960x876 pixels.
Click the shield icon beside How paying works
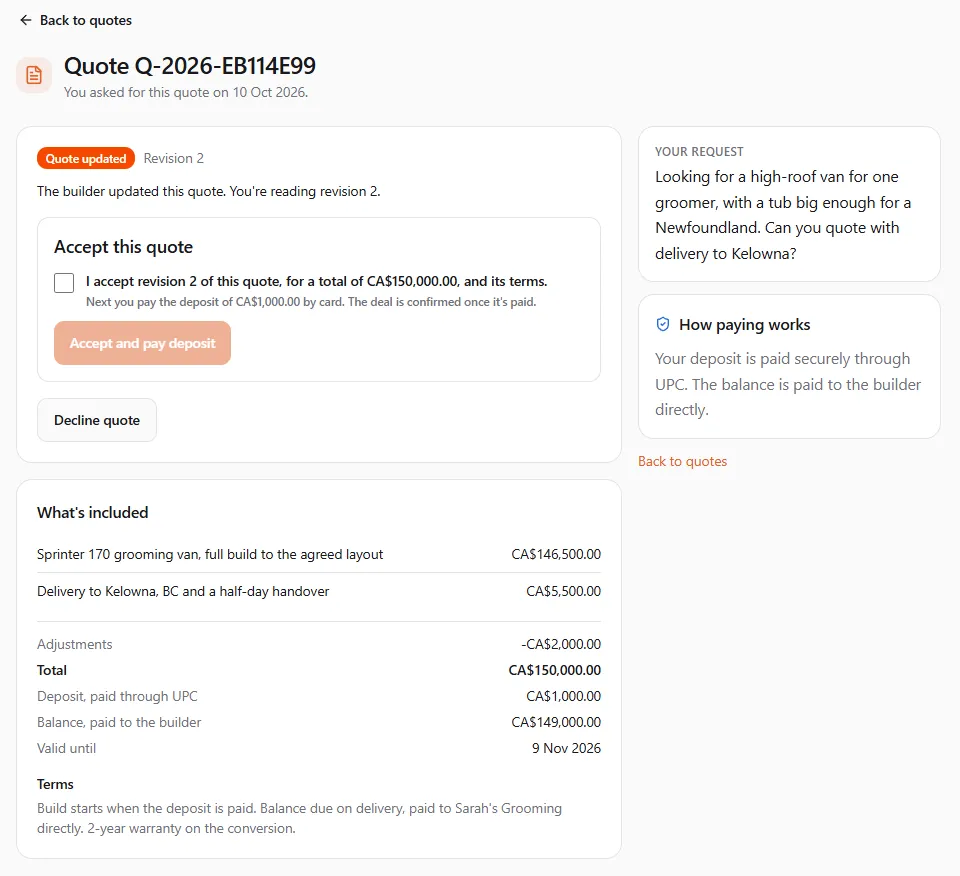tap(662, 324)
